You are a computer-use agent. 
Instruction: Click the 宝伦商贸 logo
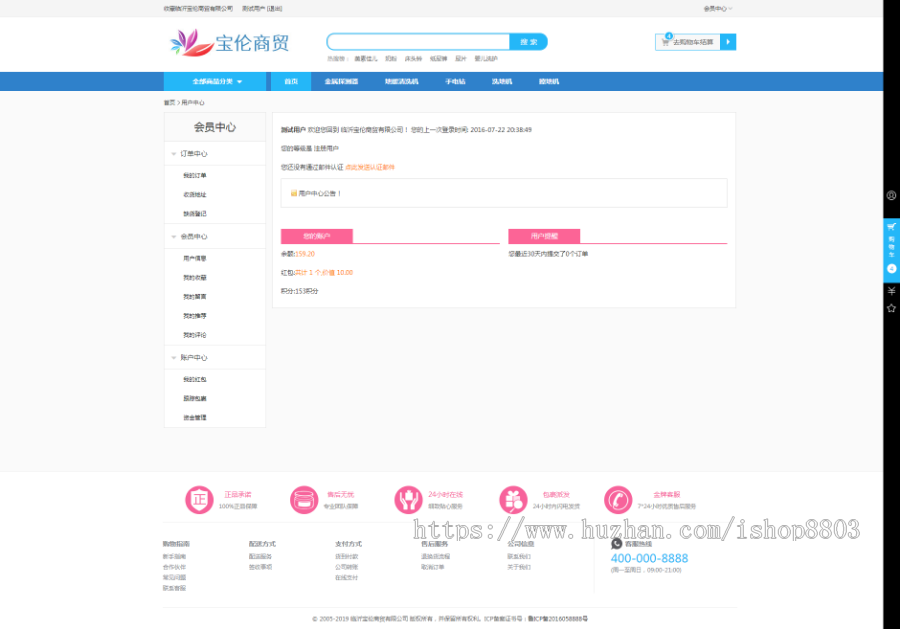pyautogui.click(x=230, y=42)
